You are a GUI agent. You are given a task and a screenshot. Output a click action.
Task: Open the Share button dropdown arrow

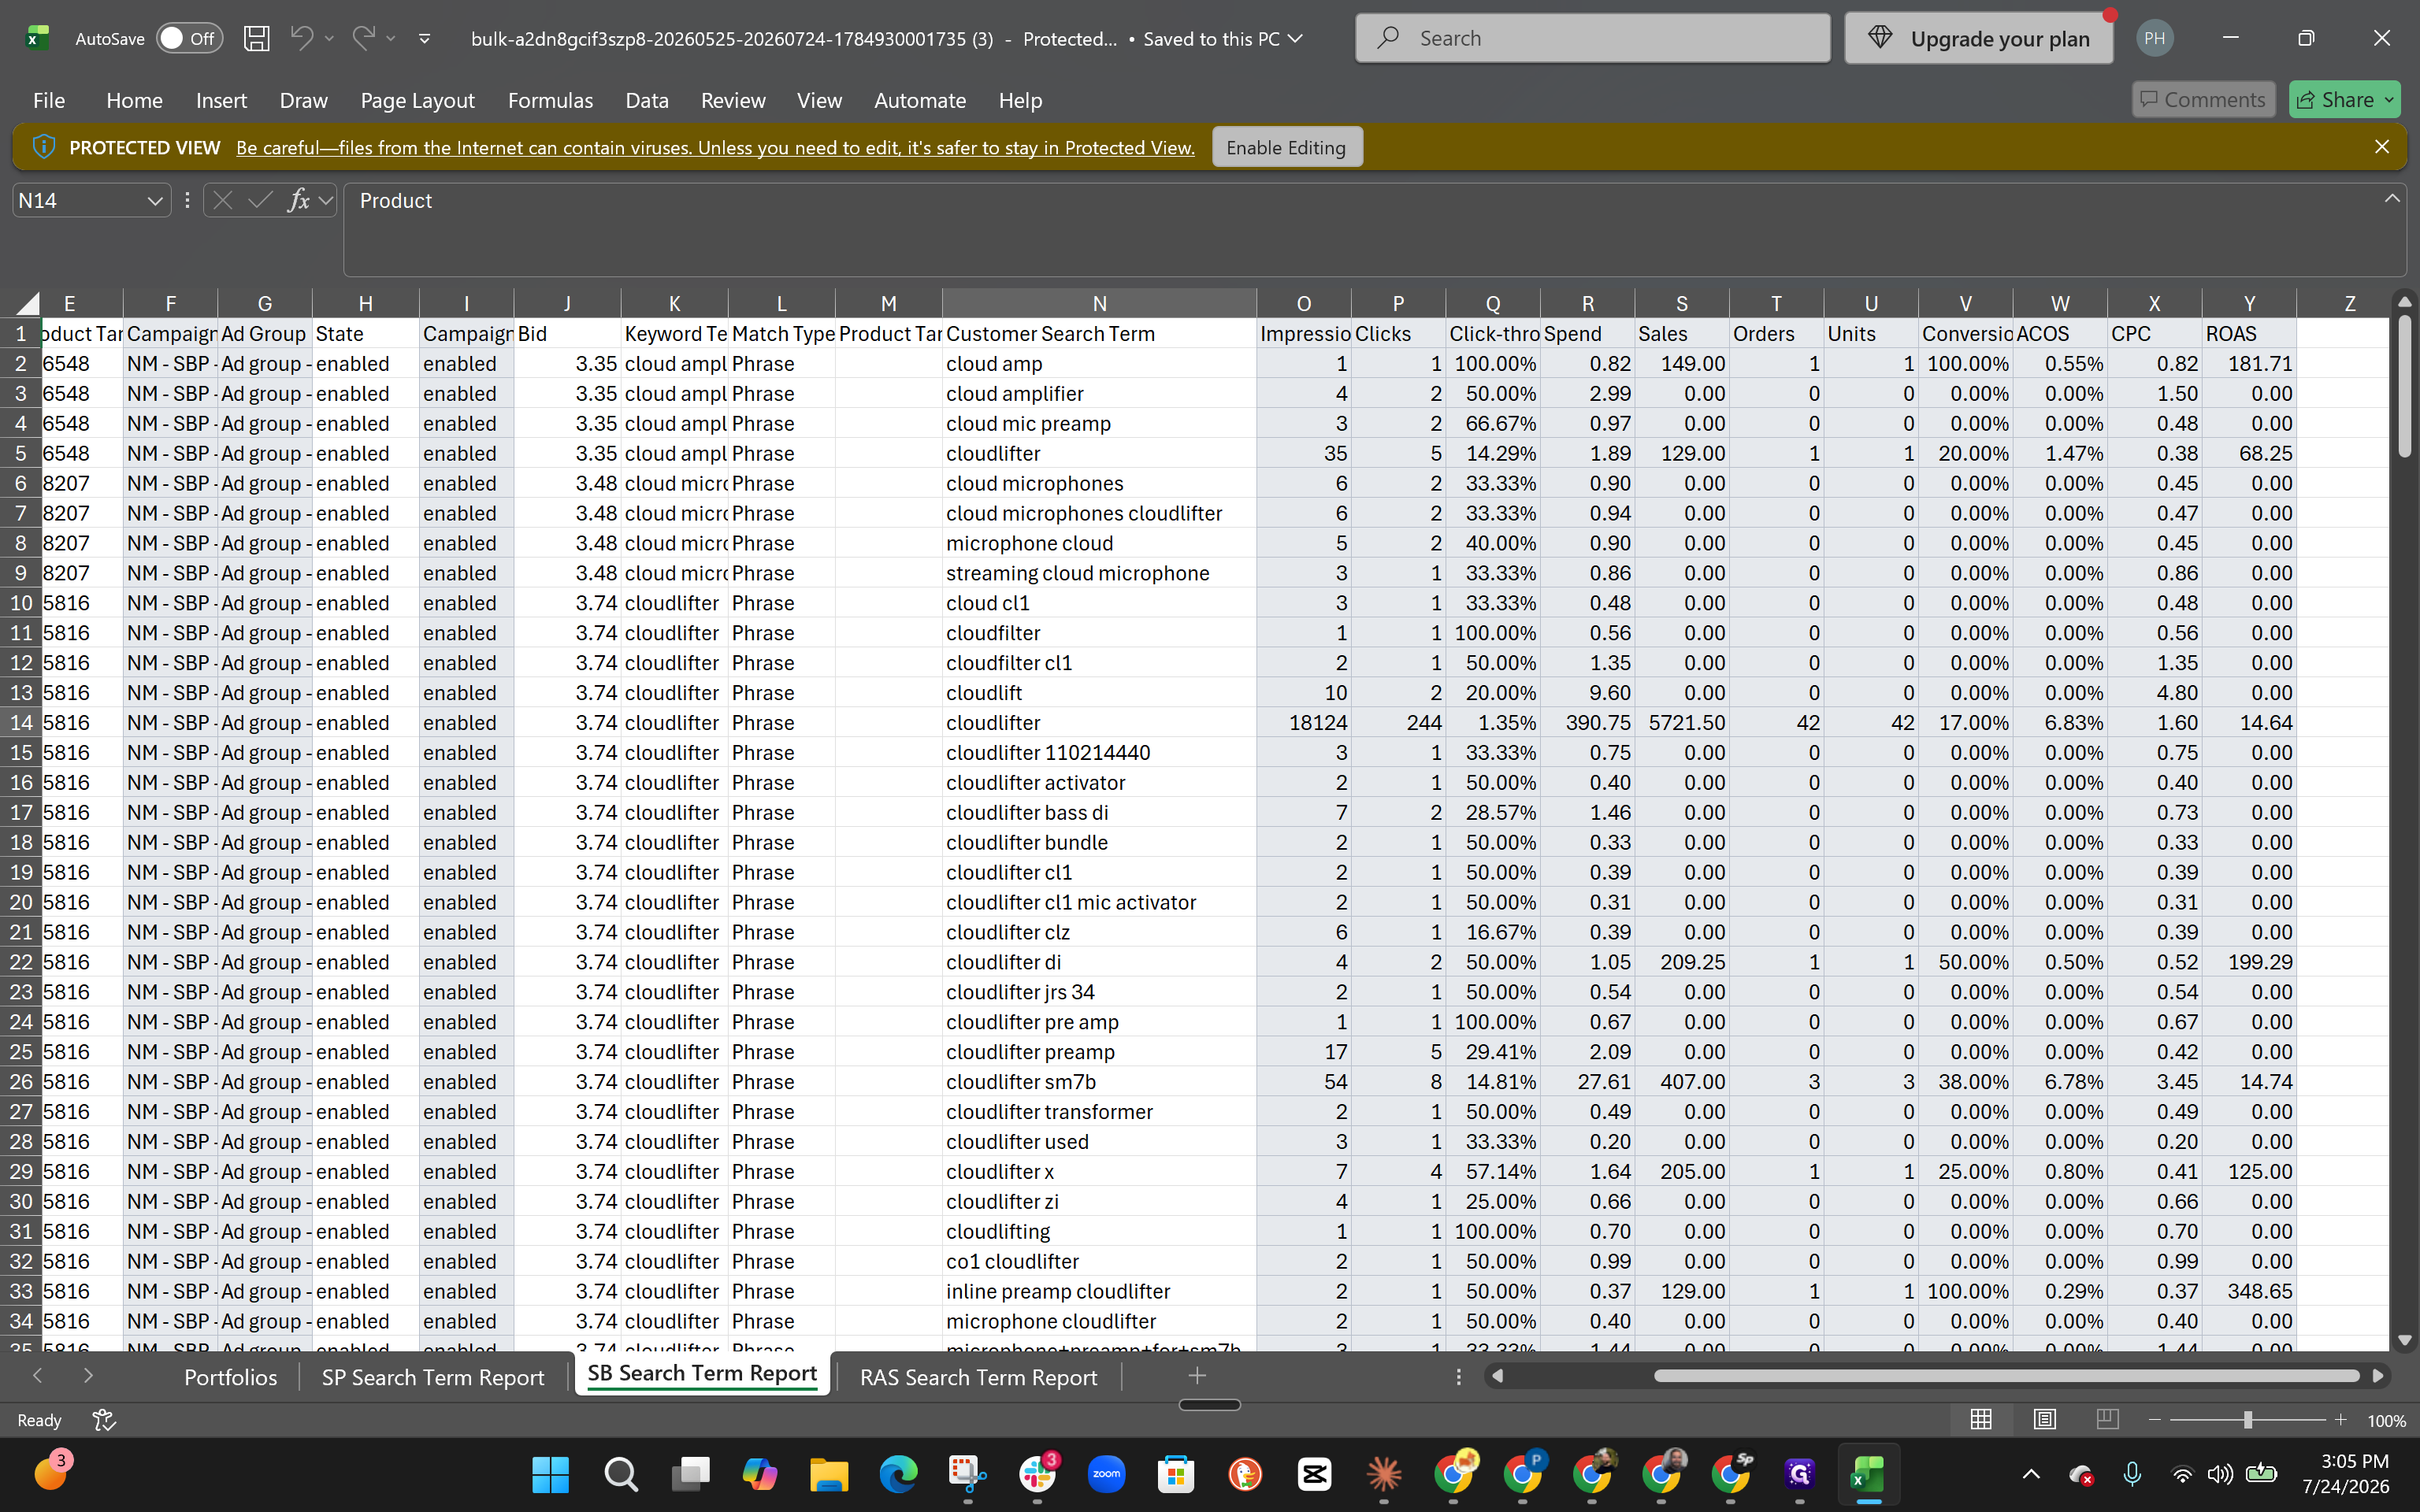coord(2390,100)
